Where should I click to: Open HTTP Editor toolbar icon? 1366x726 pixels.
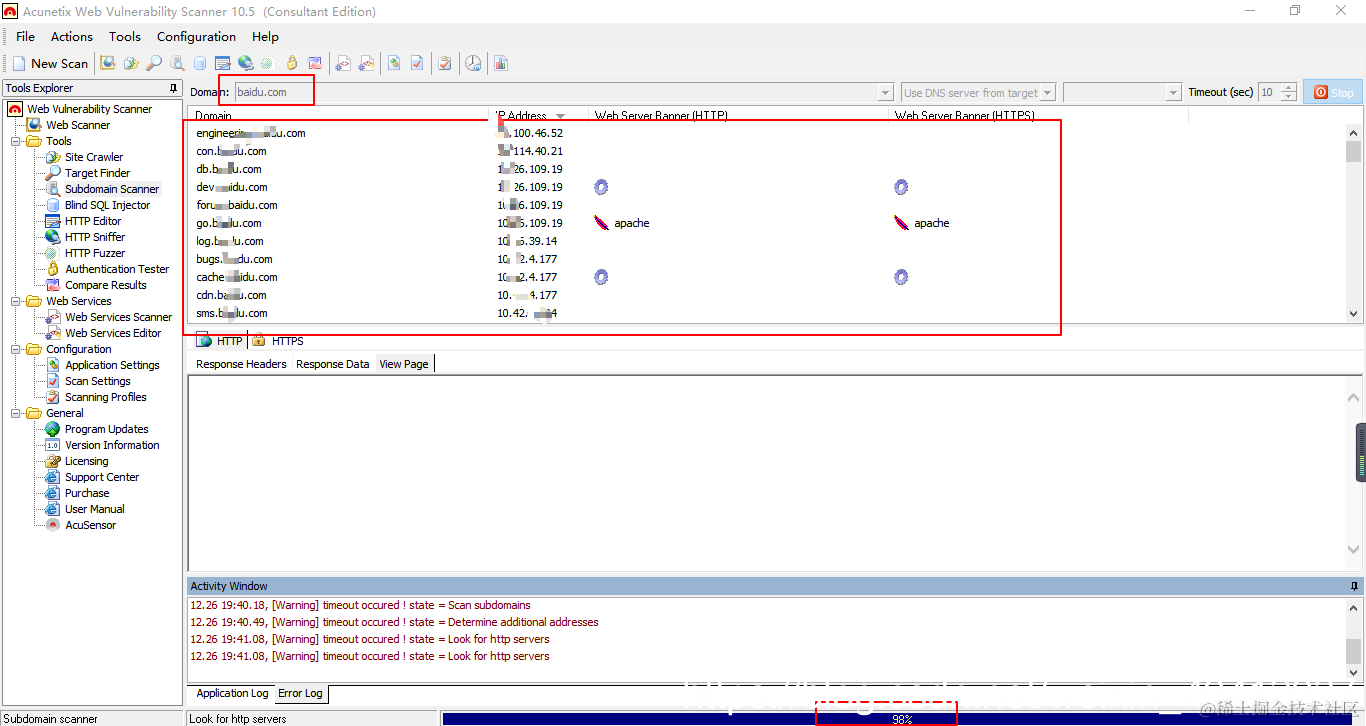click(x=223, y=63)
